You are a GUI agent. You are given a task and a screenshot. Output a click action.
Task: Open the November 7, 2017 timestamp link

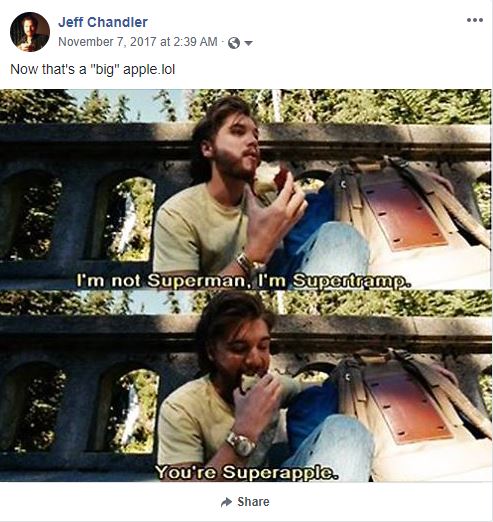[138, 42]
